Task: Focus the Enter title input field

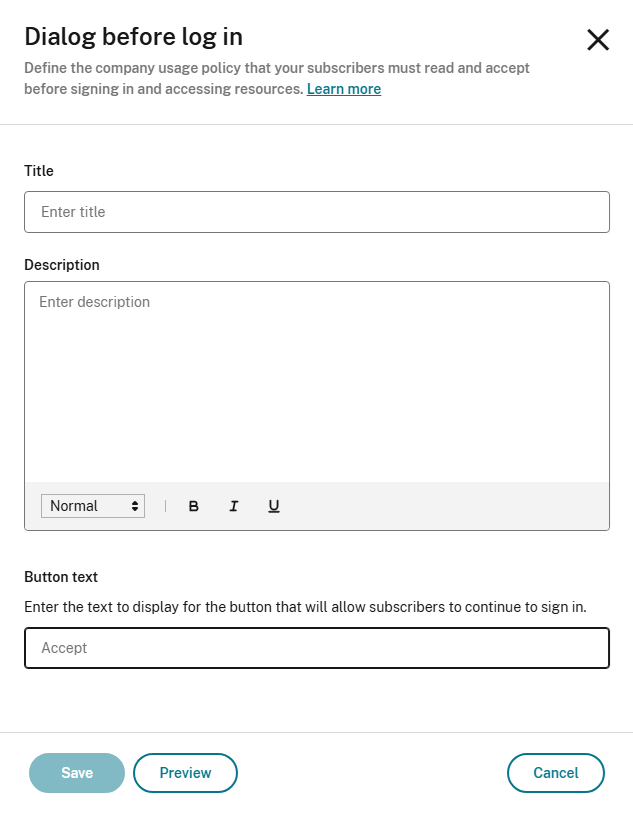Action: point(316,212)
